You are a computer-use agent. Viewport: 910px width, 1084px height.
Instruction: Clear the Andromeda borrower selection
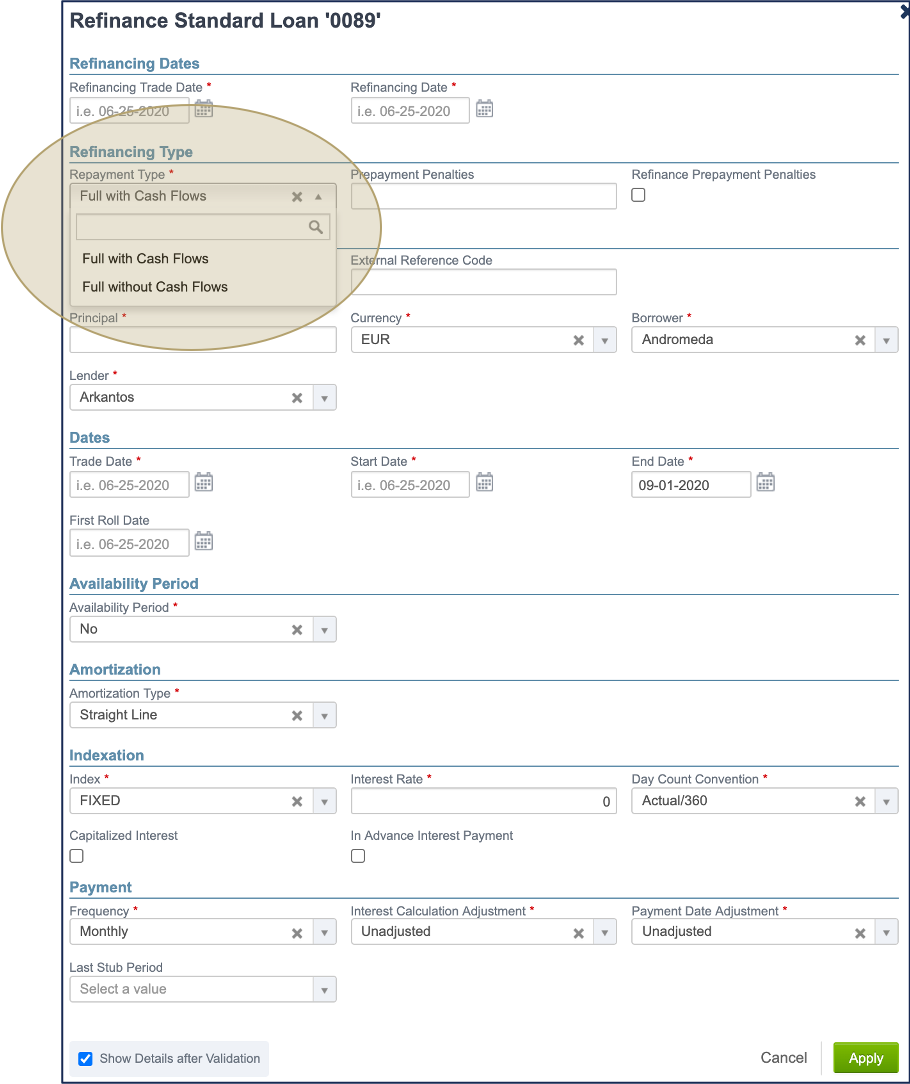point(860,340)
